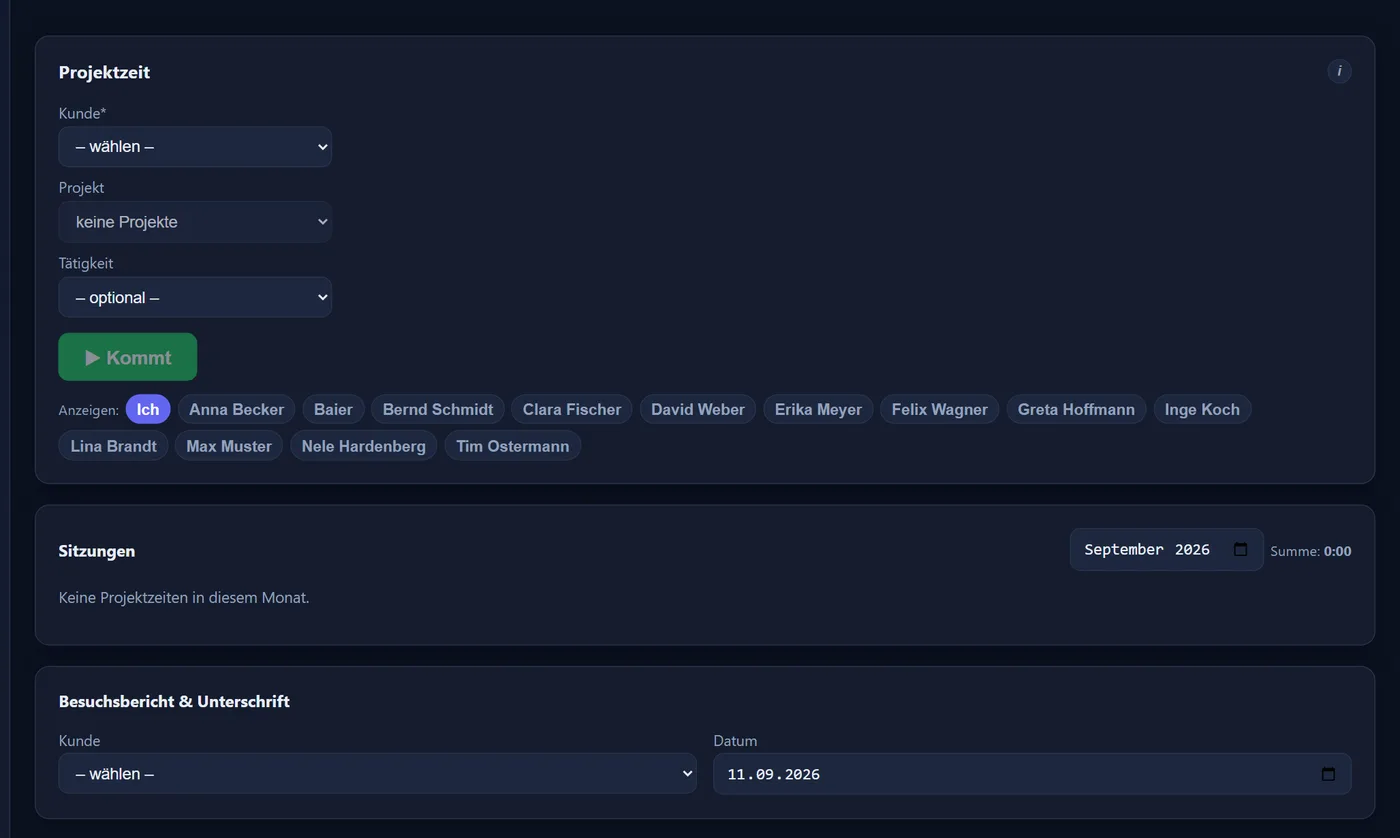Image resolution: width=1400 pixels, height=838 pixels.
Task: Toggle the Bernd Schmidt filter chip
Action: pos(438,409)
